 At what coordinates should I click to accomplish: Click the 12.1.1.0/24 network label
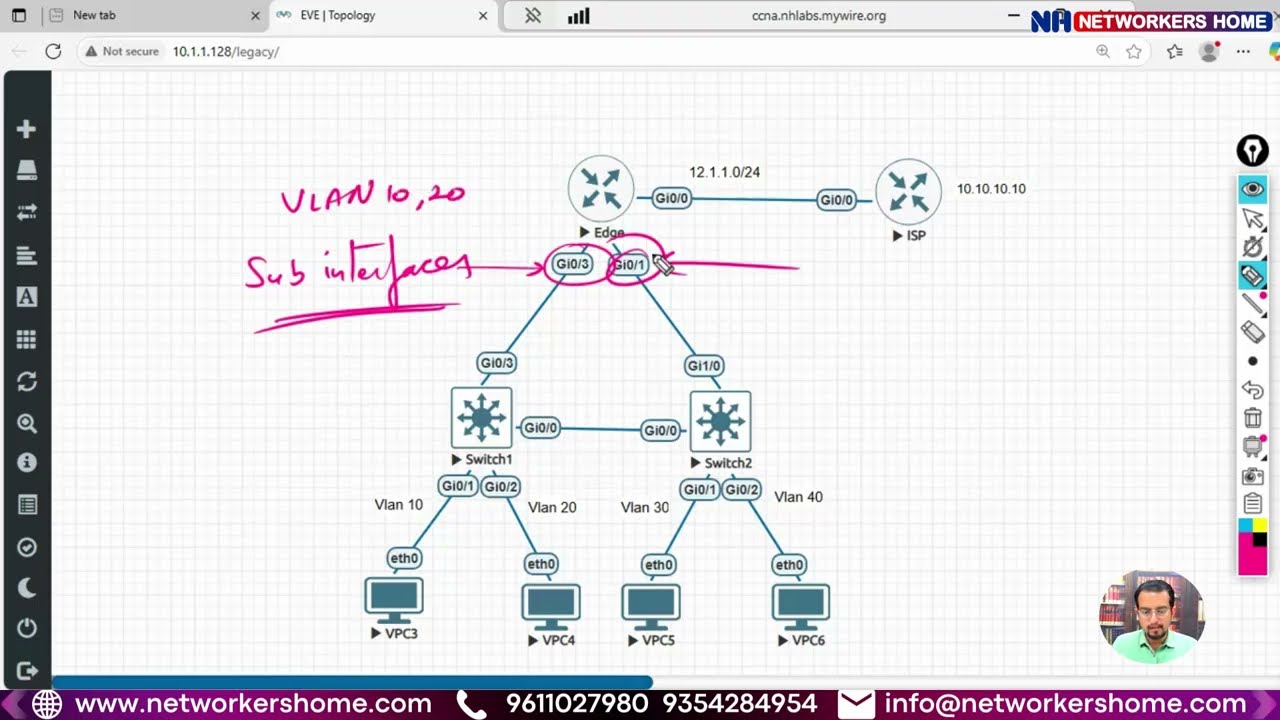coord(724,172)
